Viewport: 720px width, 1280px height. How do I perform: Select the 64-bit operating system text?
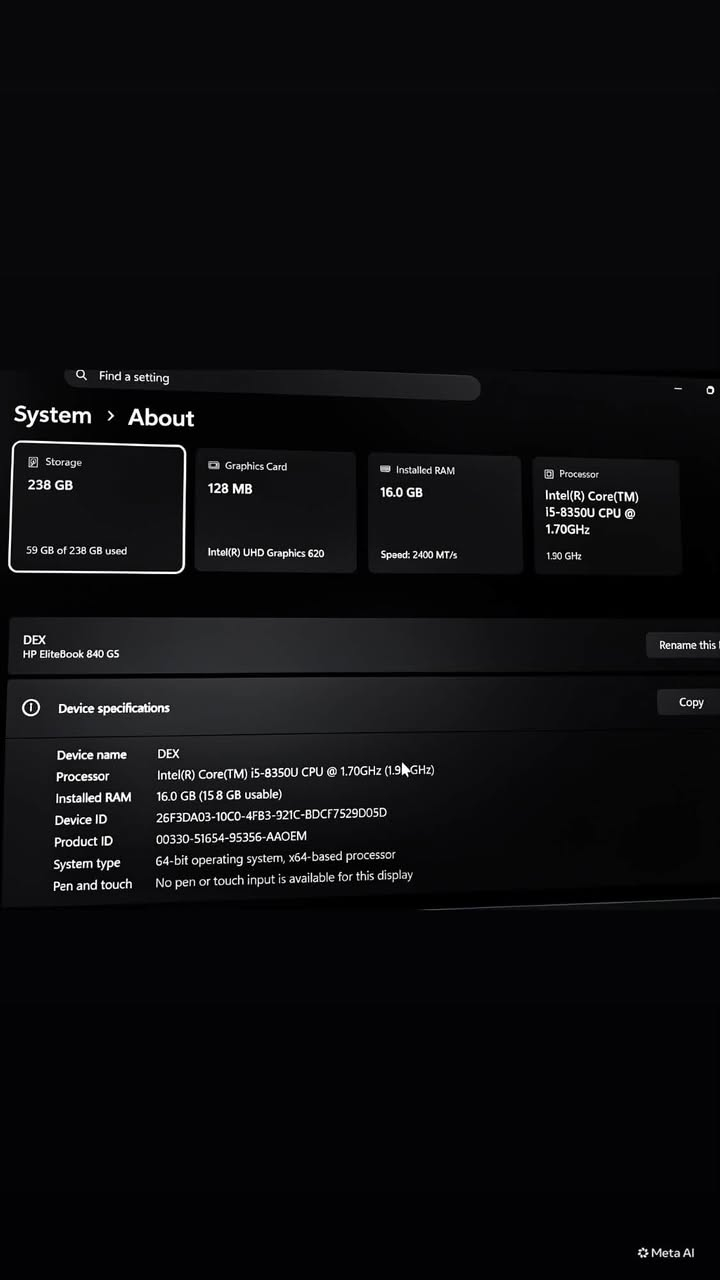[x=275, y=858]
